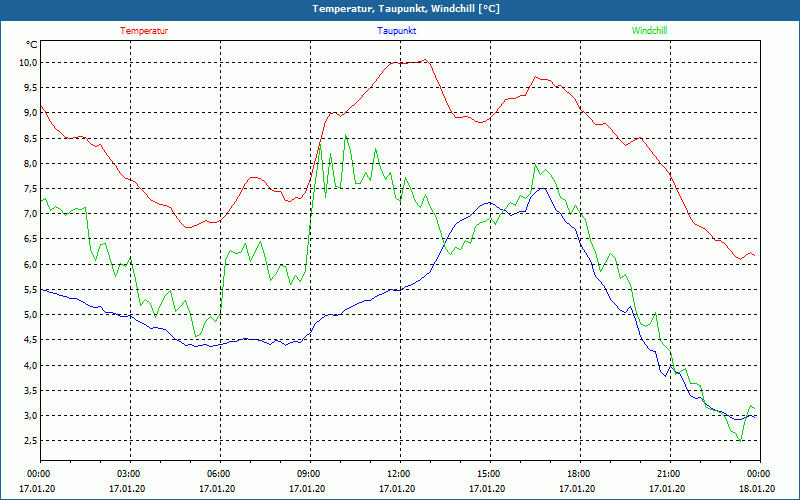Click the blue Taupunkt legend label
800x500 pixels.
pyautogui.click(x=396, y=31)
